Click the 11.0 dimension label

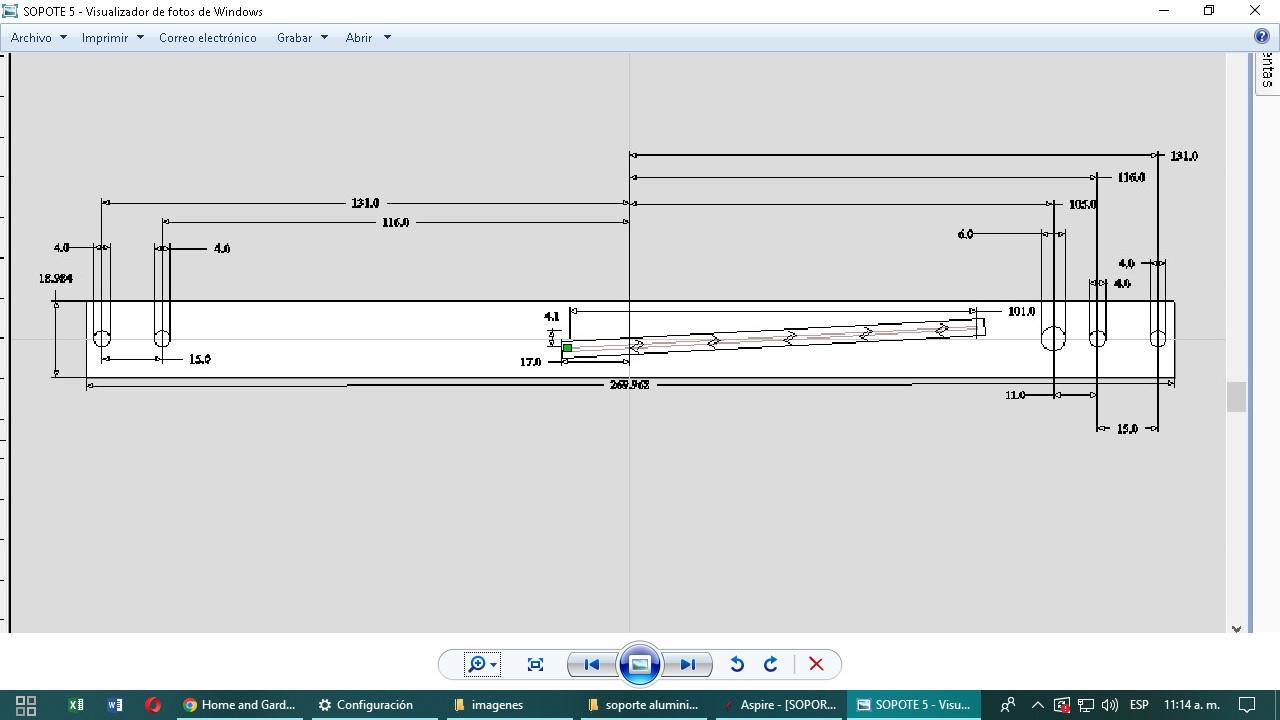[x=1015, y=396]
